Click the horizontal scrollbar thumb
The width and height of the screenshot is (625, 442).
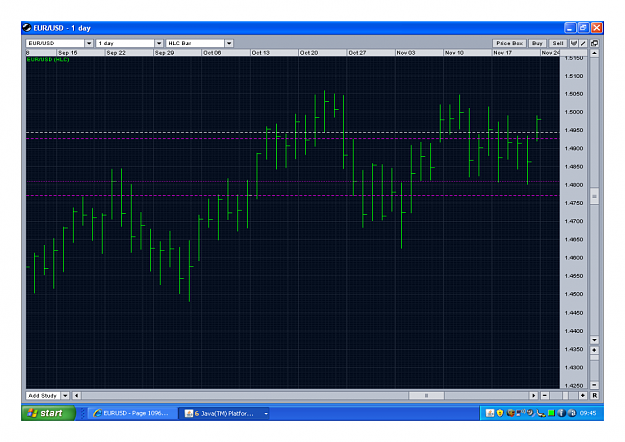[x=426, y=395]
